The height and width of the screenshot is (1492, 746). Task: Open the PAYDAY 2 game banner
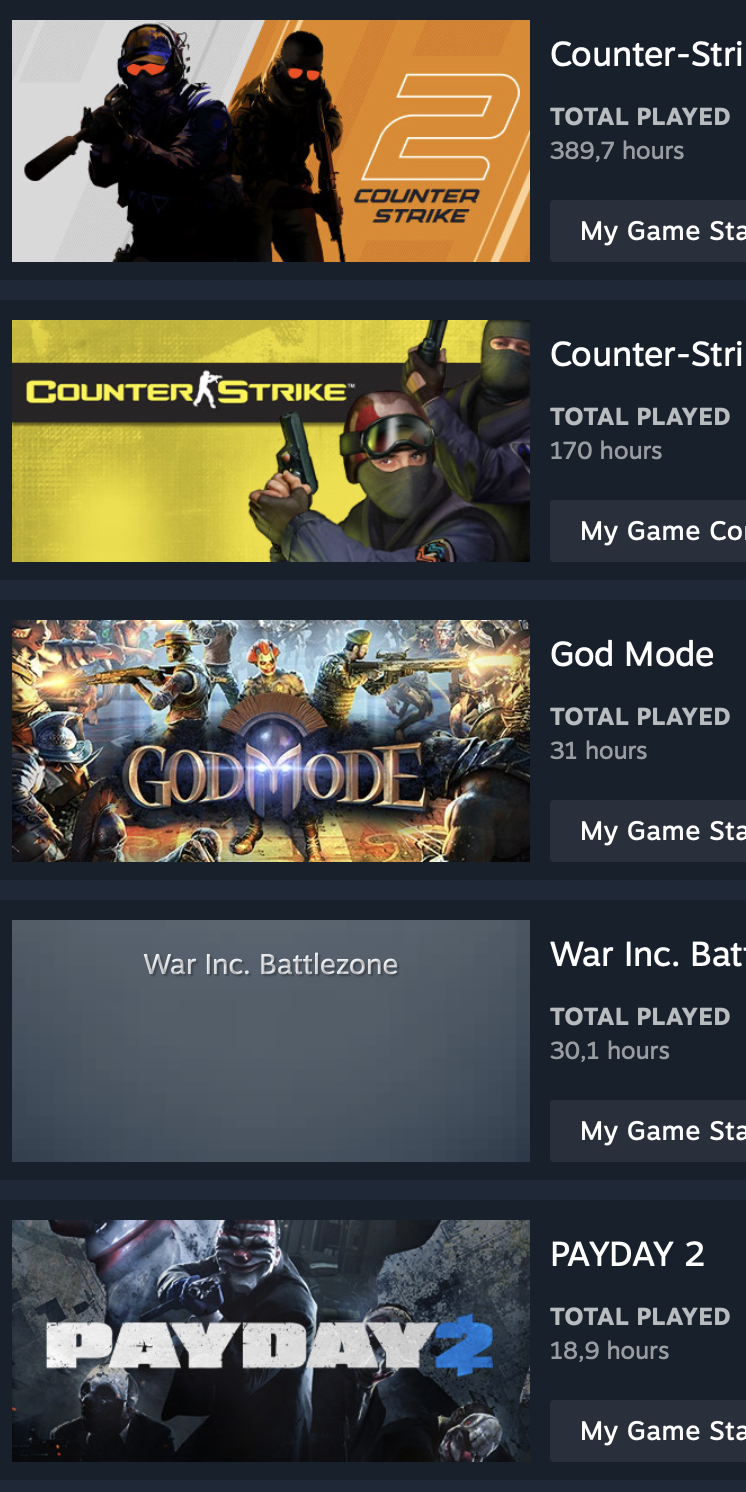pyautogui.click(x=271, y=1341)
